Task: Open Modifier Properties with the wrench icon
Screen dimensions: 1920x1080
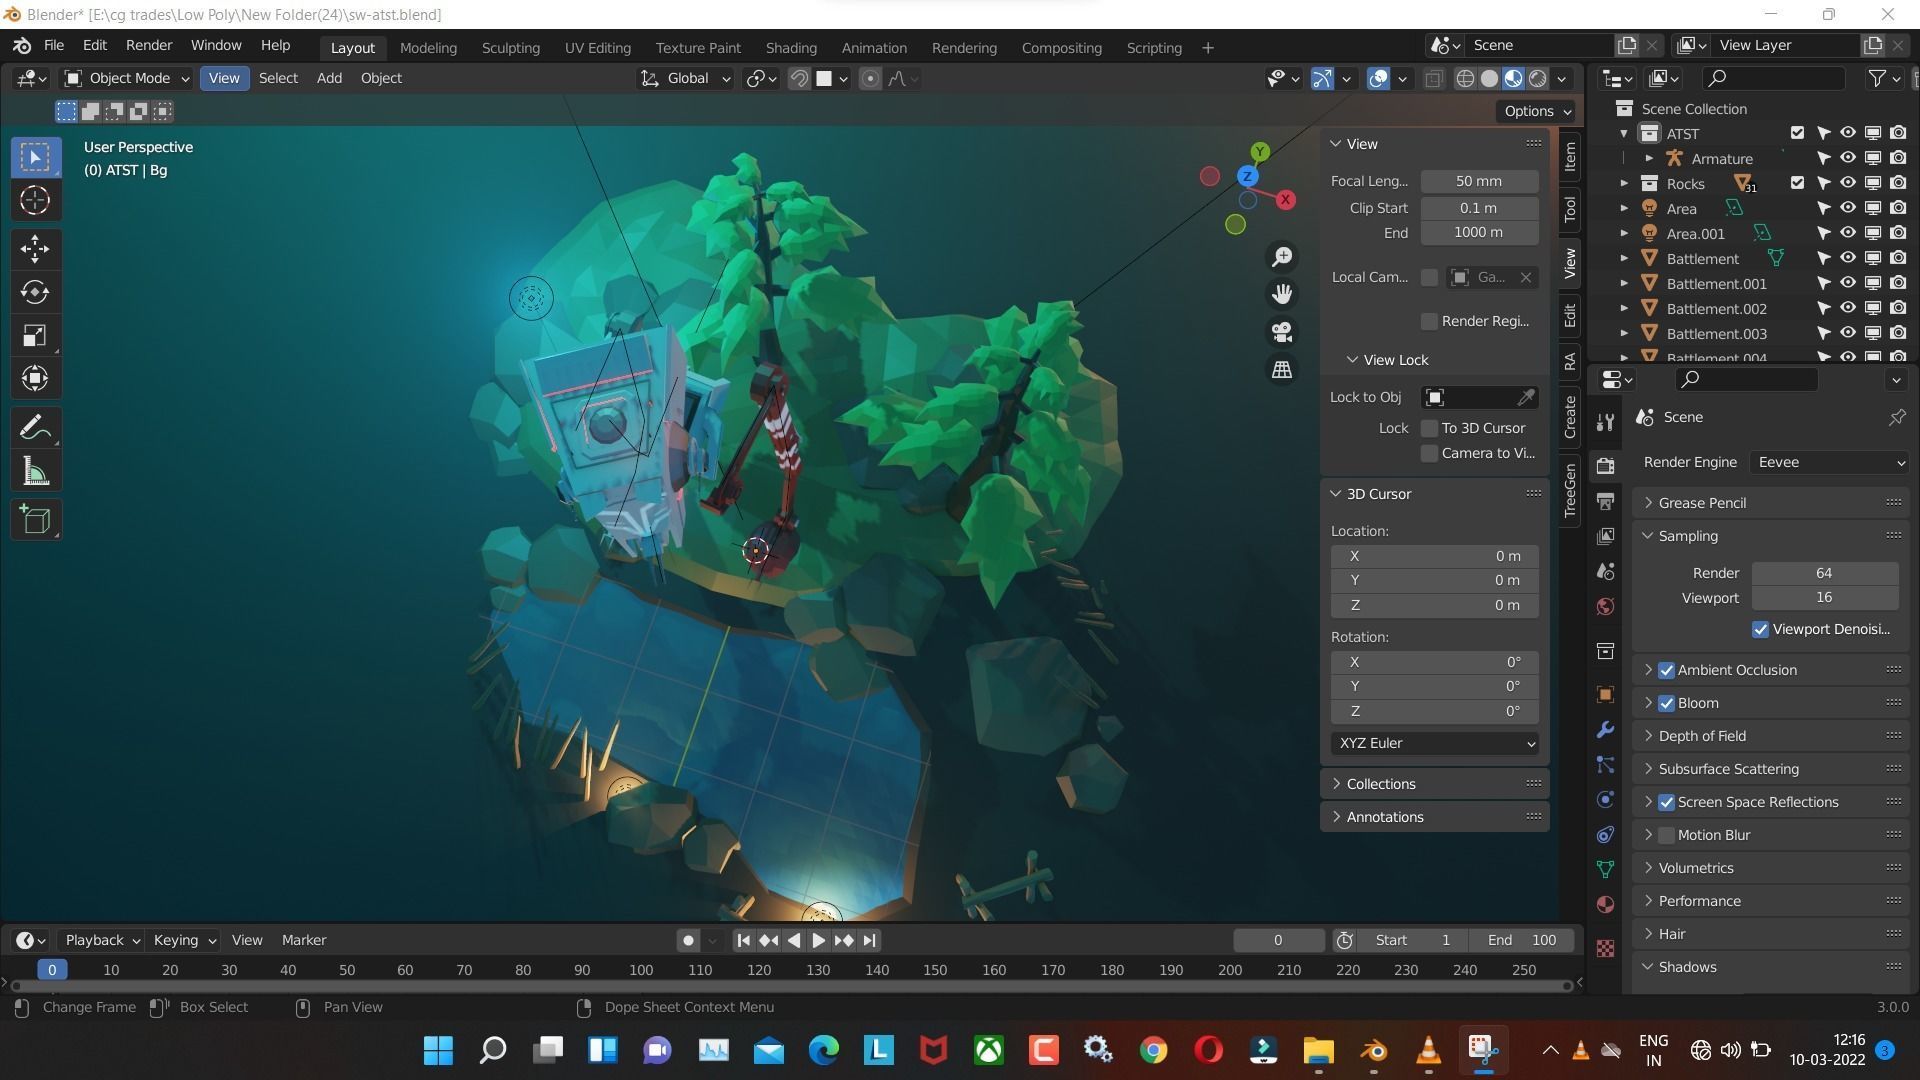Action: (x=1605, y=730)
